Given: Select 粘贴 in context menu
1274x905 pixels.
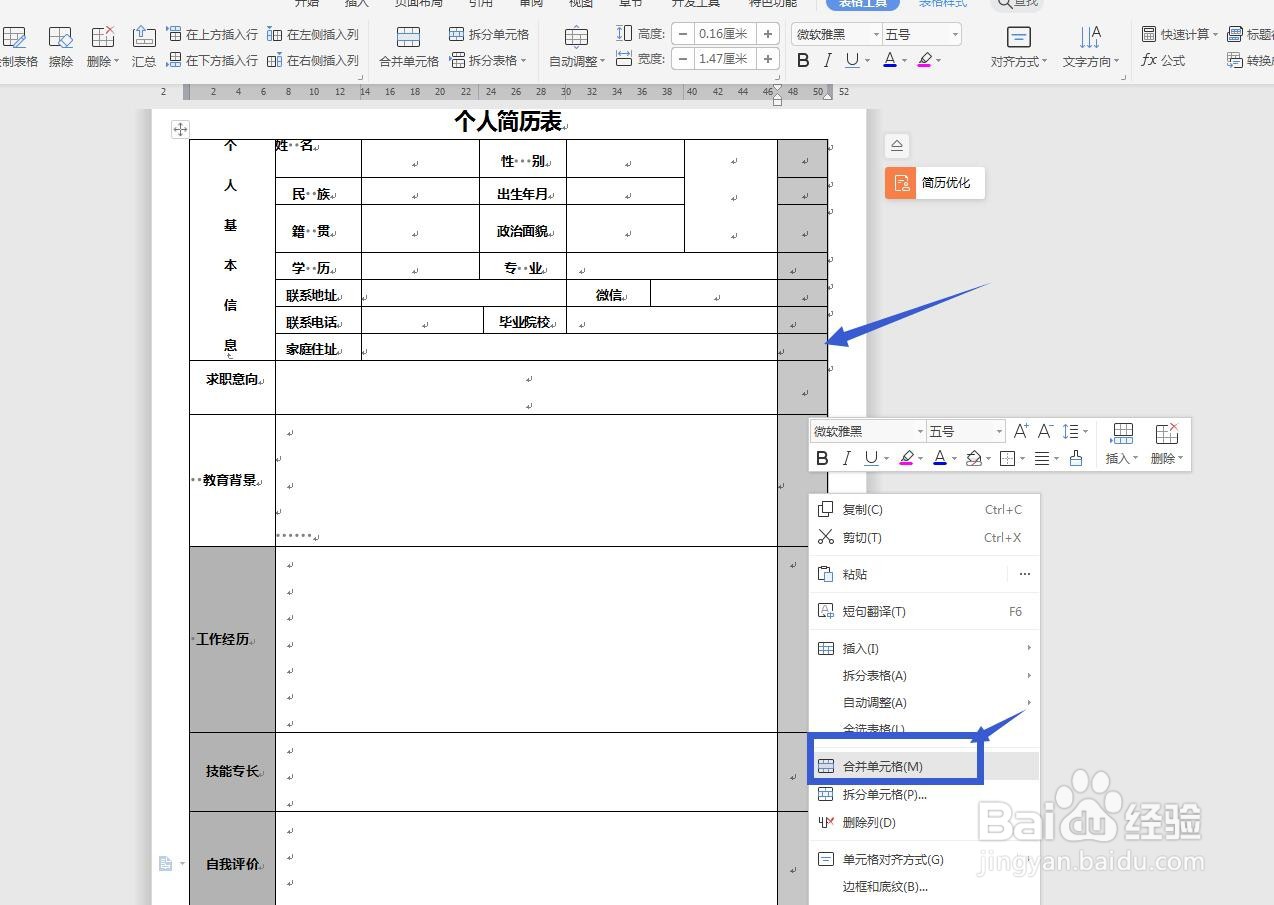Looking at the screenshot, I should pyautogui.click(x=907, y=574).
